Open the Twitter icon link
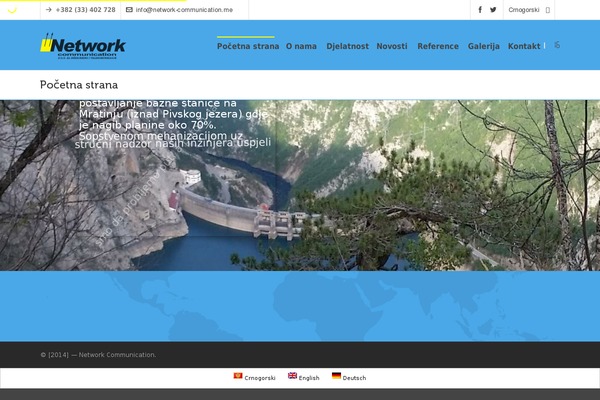The height and width of the screenshot is (400, 600). click(493, 10)
